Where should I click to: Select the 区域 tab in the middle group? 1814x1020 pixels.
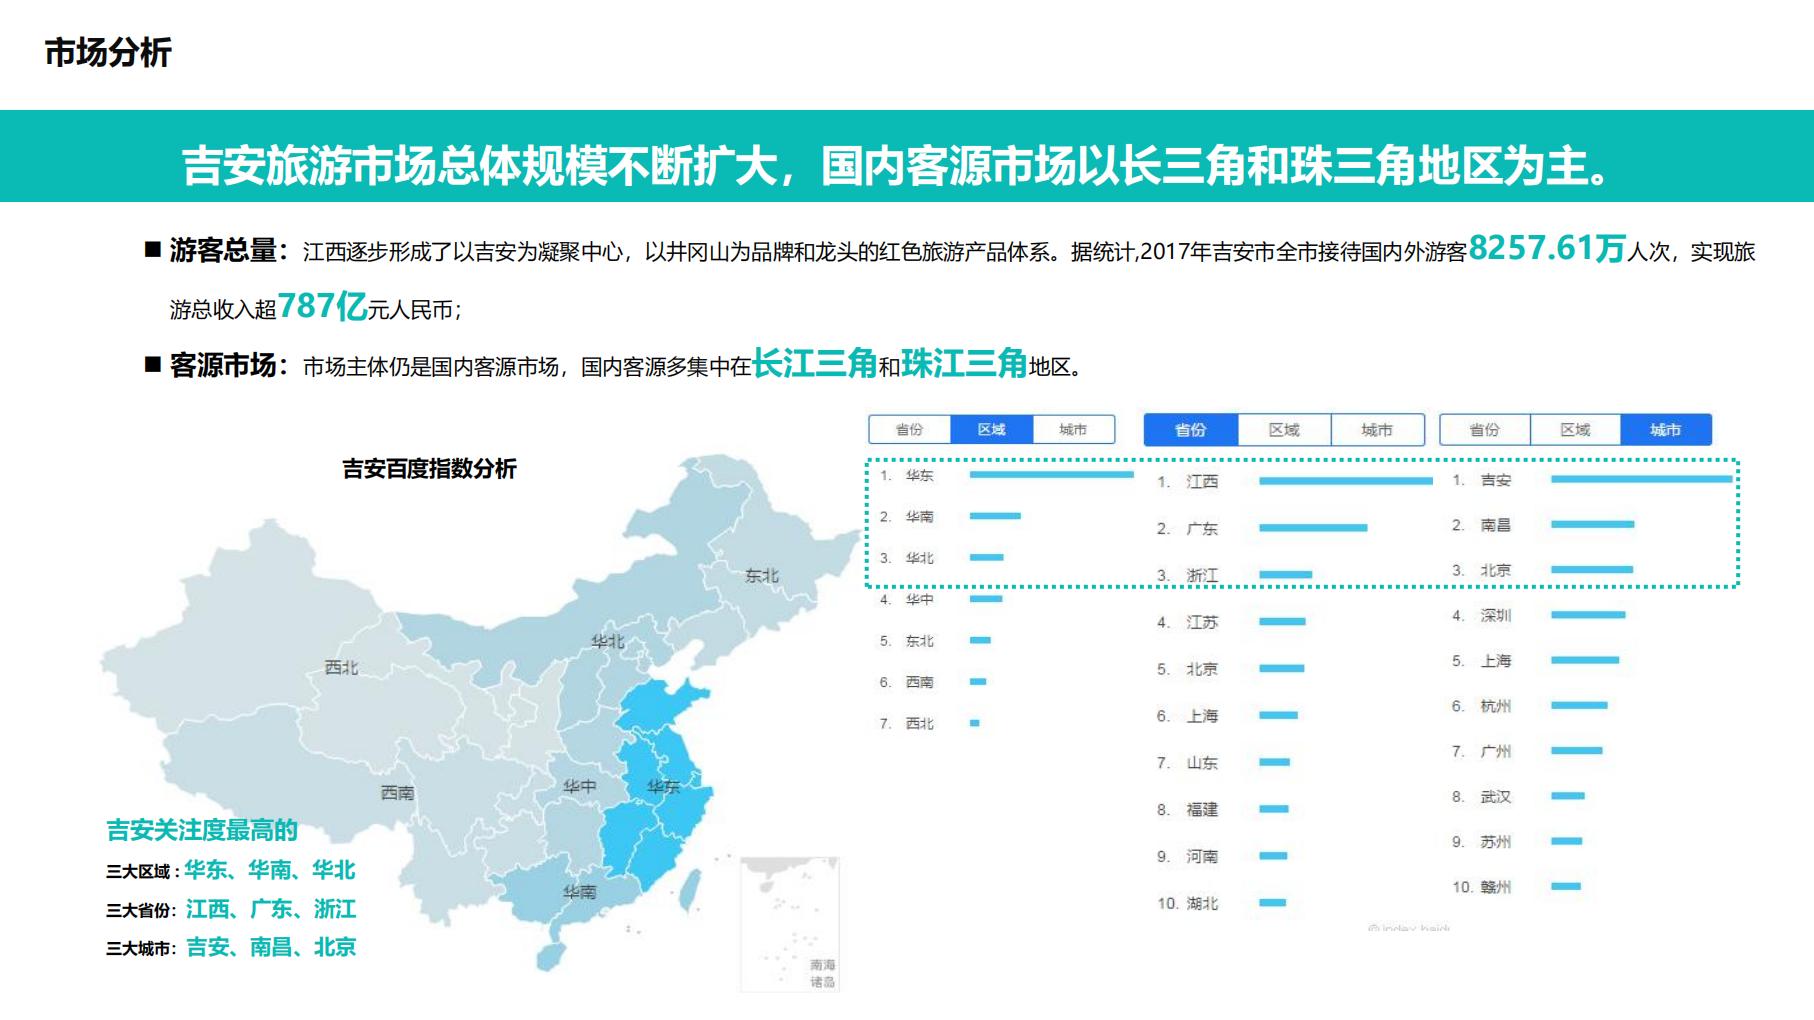coord(1284,429)
